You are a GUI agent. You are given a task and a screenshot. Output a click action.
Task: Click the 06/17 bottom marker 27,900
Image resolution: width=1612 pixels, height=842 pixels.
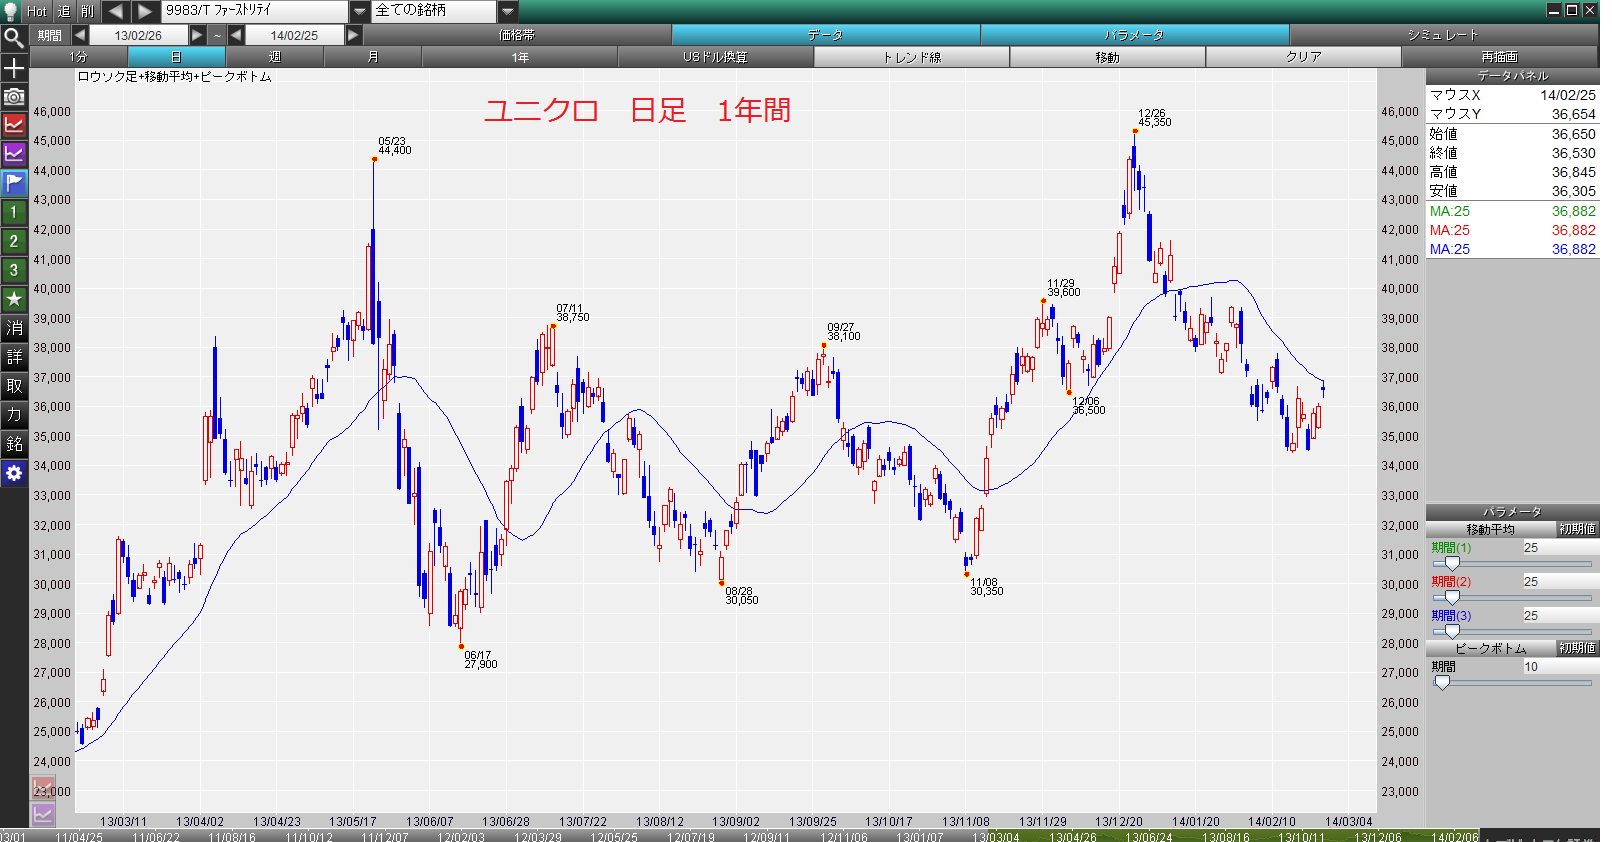tap(461, 647)
